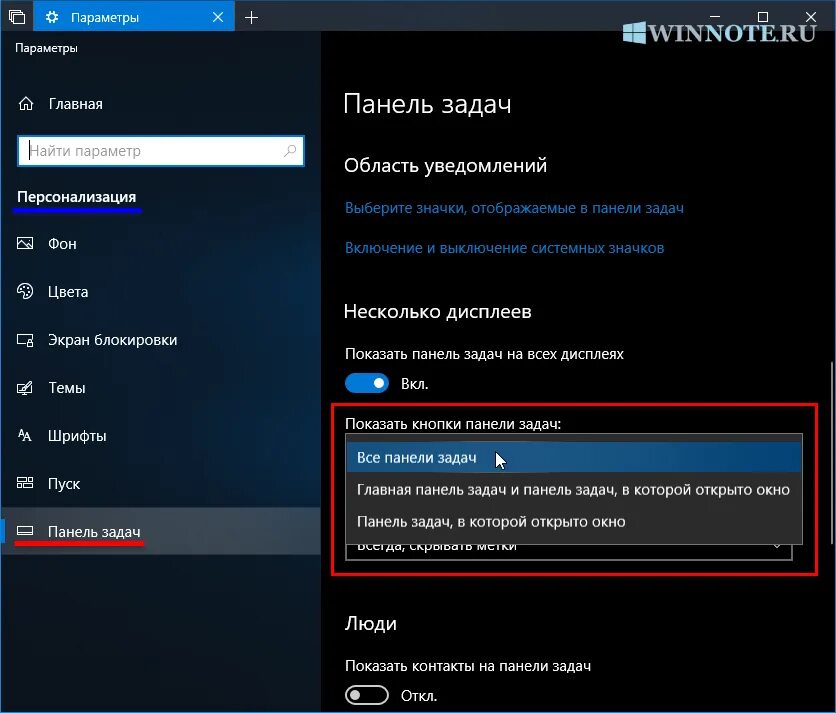Click the gear icon on Параметры tab
Image resolution: width=836 pixels, height=713 pixels.
tap(52, 17)
